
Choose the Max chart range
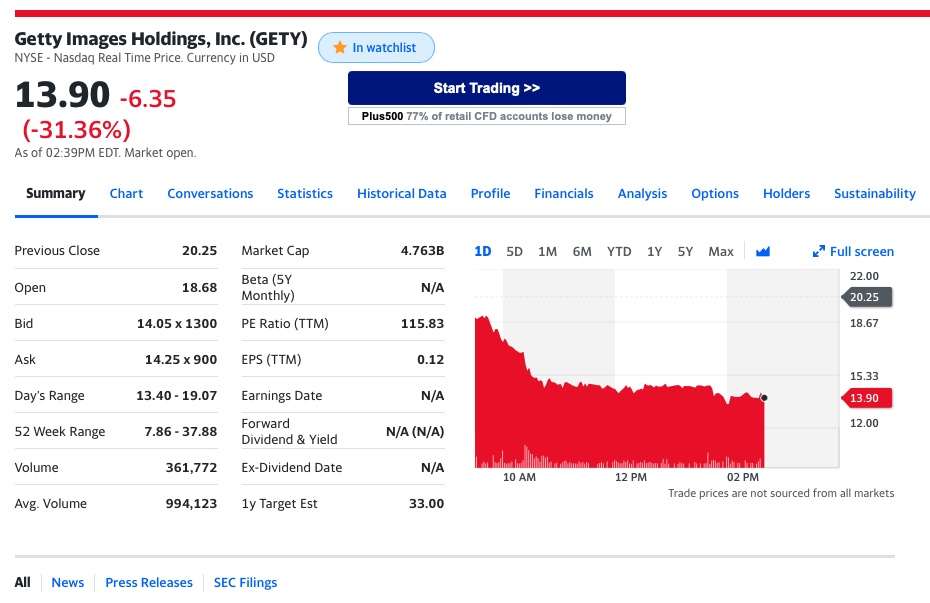pos(721,252)
